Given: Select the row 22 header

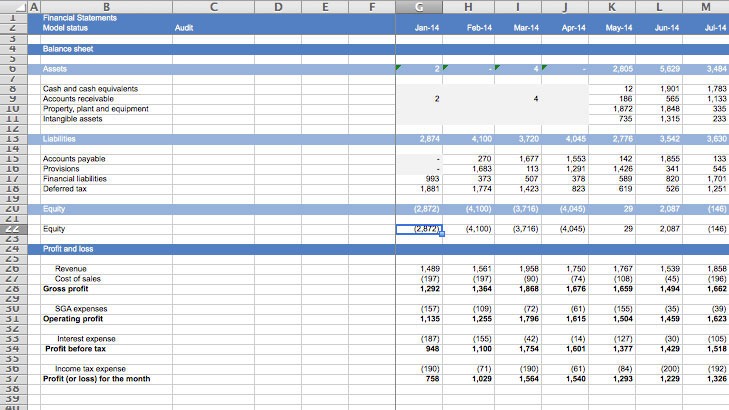Looking at the screenshot, I should (12, 229).
